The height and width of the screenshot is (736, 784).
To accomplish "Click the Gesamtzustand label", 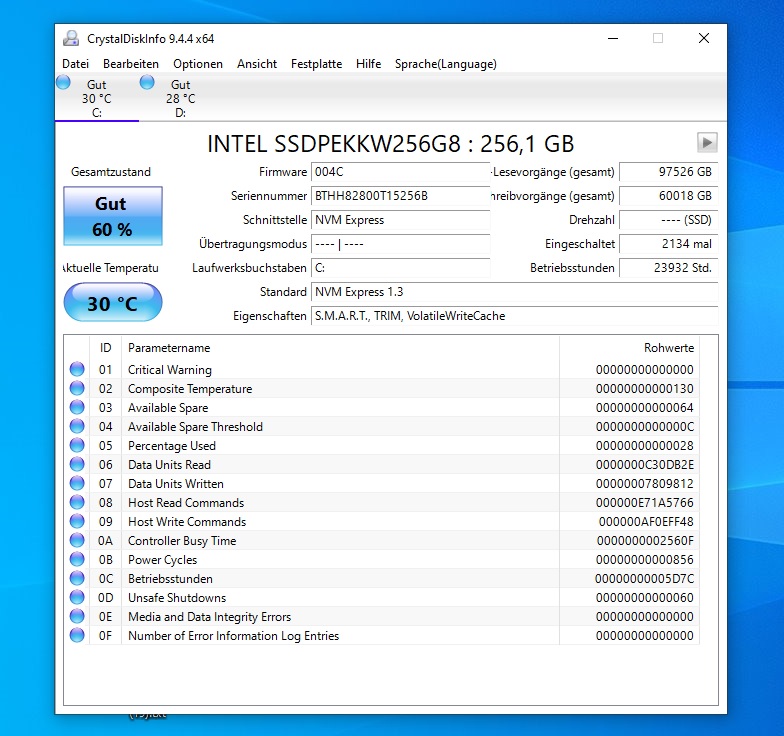I will pos(111,172).
